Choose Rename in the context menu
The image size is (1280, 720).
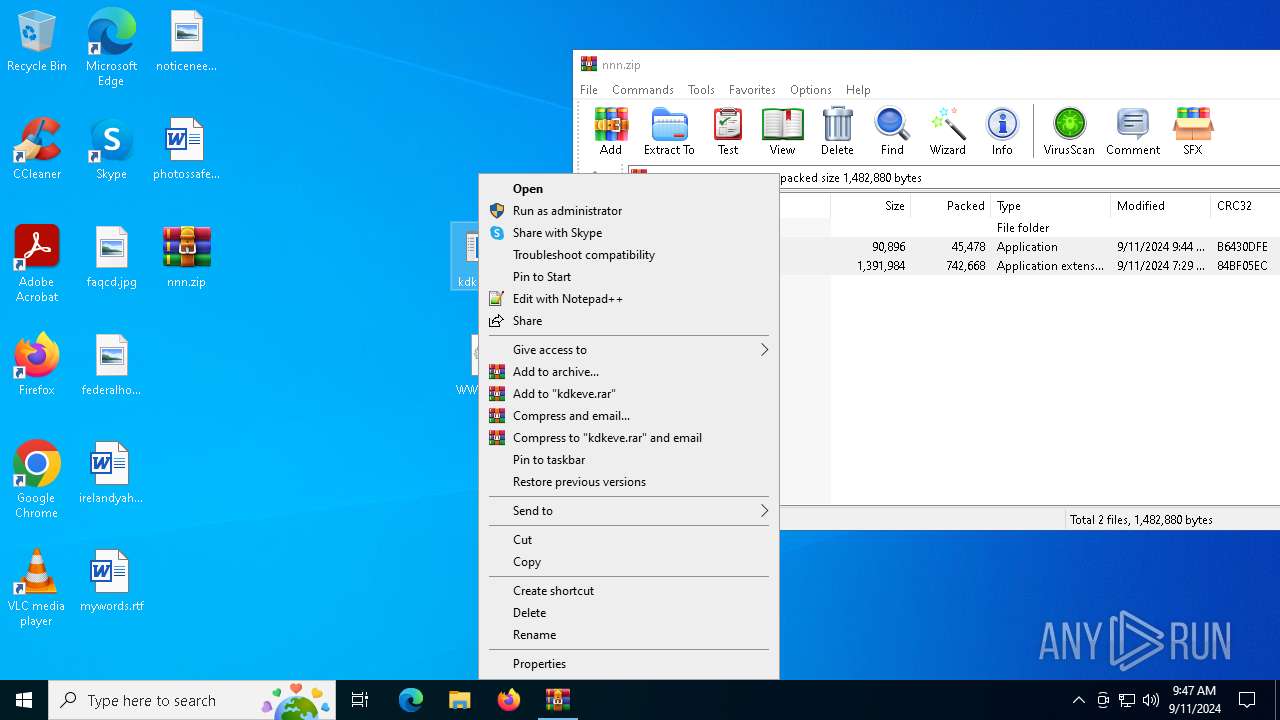click(629, 635)
